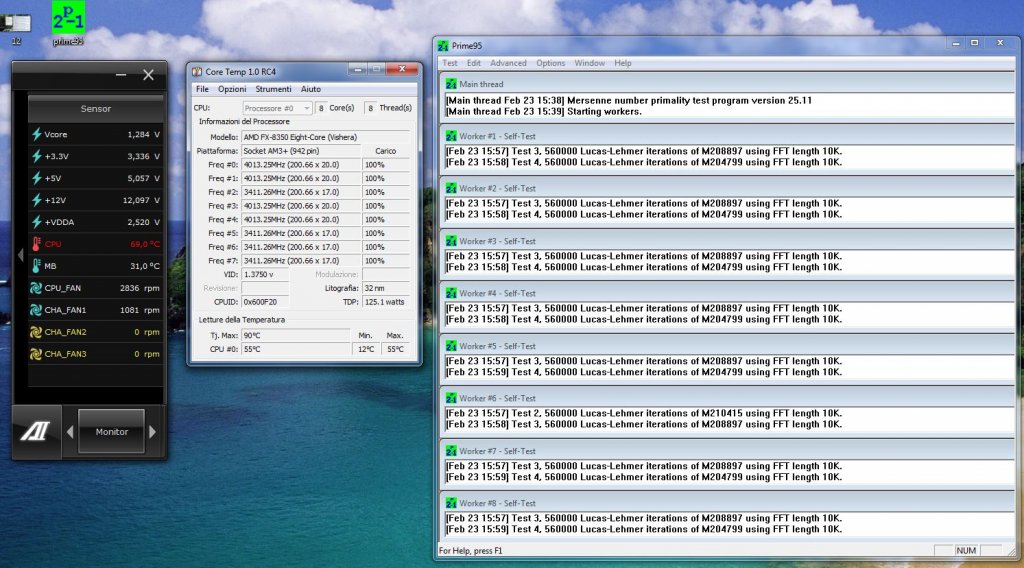Click the Worker #6 - Self-Test title
Screen dimensions: 1024x568
pyautogui.click(x=497, y=398)
